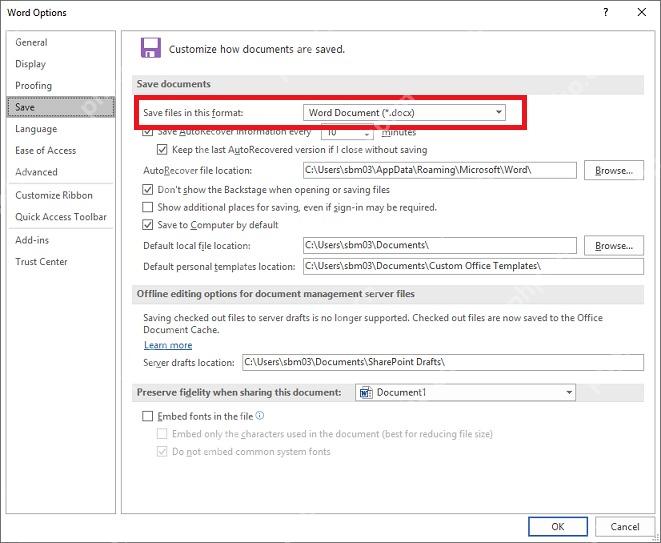Check Embed fonts in the file
Image resolution: width=661 pixels, height=543 pixels.
coord(148,417)
